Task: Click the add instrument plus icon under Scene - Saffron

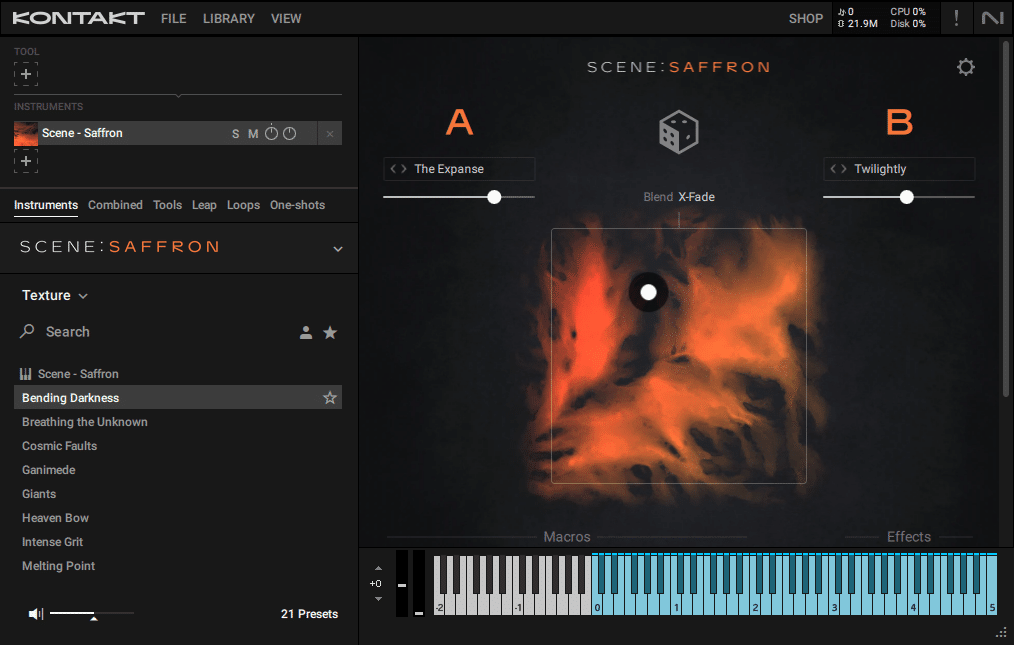Action: [25, 160]
